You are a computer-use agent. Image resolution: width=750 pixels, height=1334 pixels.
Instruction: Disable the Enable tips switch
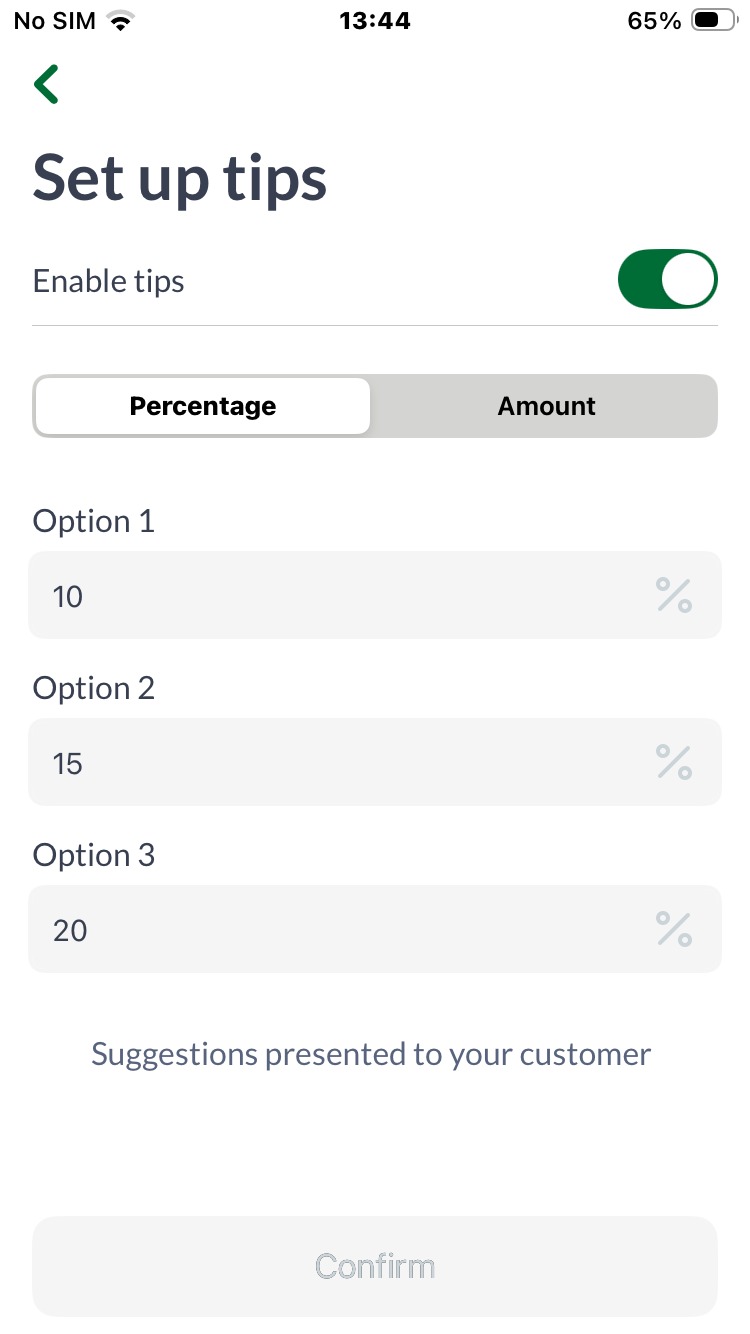pos(667,280)
